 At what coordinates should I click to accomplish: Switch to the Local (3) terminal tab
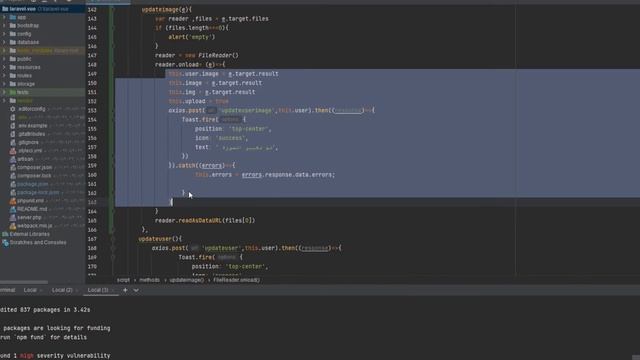coord(98,290)
